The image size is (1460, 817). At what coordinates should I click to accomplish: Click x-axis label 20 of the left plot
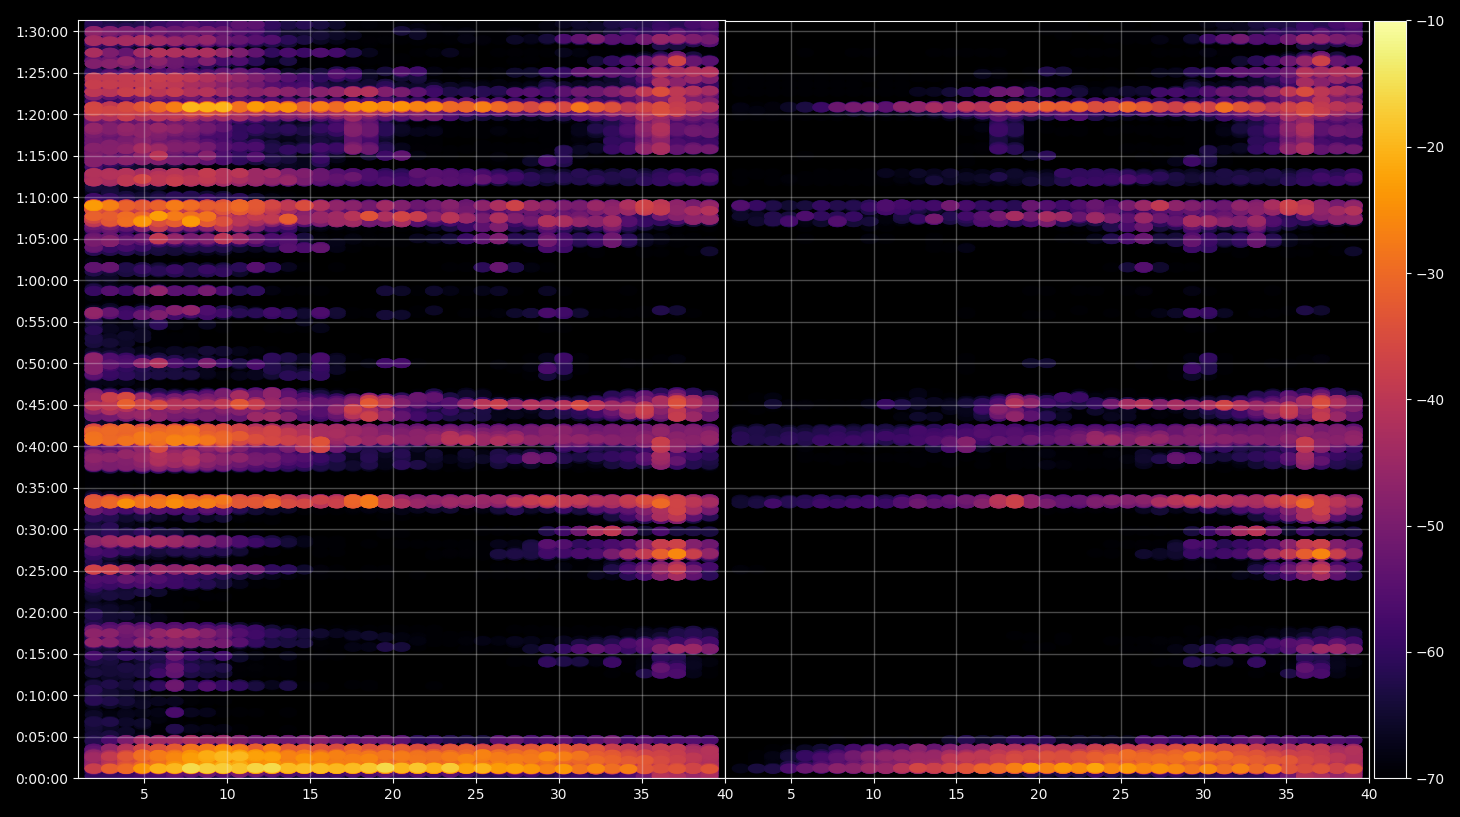[x=393, y=795]
